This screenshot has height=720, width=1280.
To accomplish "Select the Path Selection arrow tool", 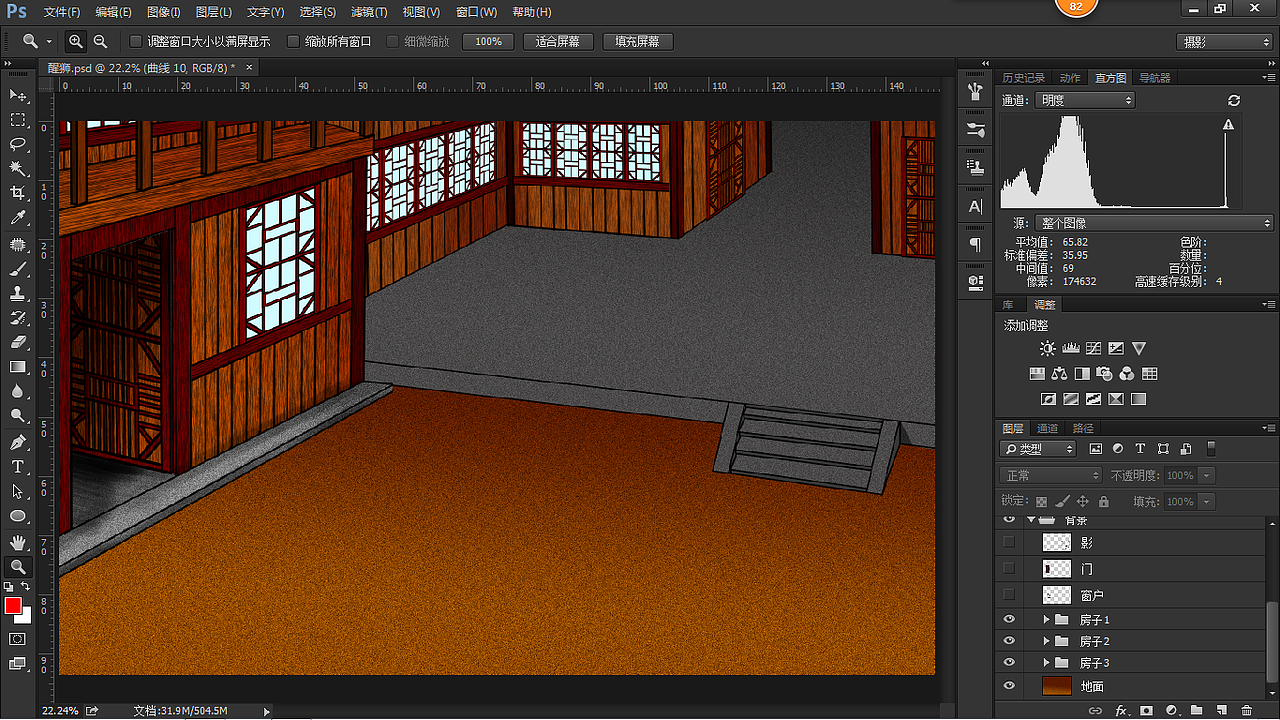I will (18, 491).
